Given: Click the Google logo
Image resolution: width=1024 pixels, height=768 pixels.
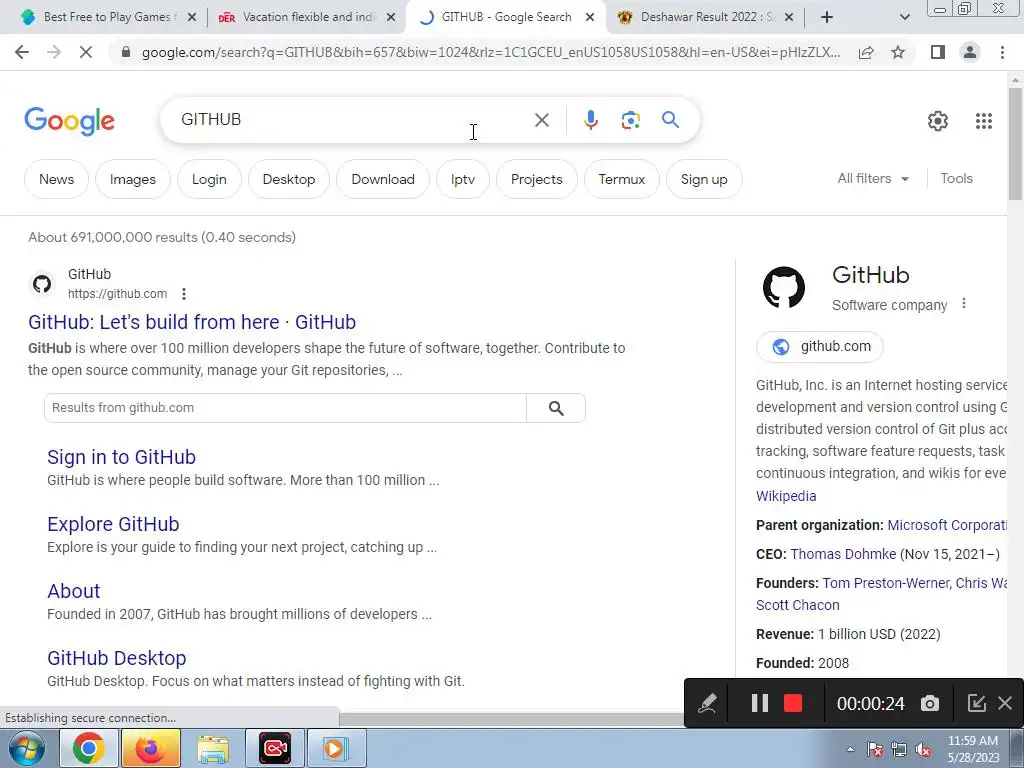Looking at the screenshot, I should tap(70, 121).
